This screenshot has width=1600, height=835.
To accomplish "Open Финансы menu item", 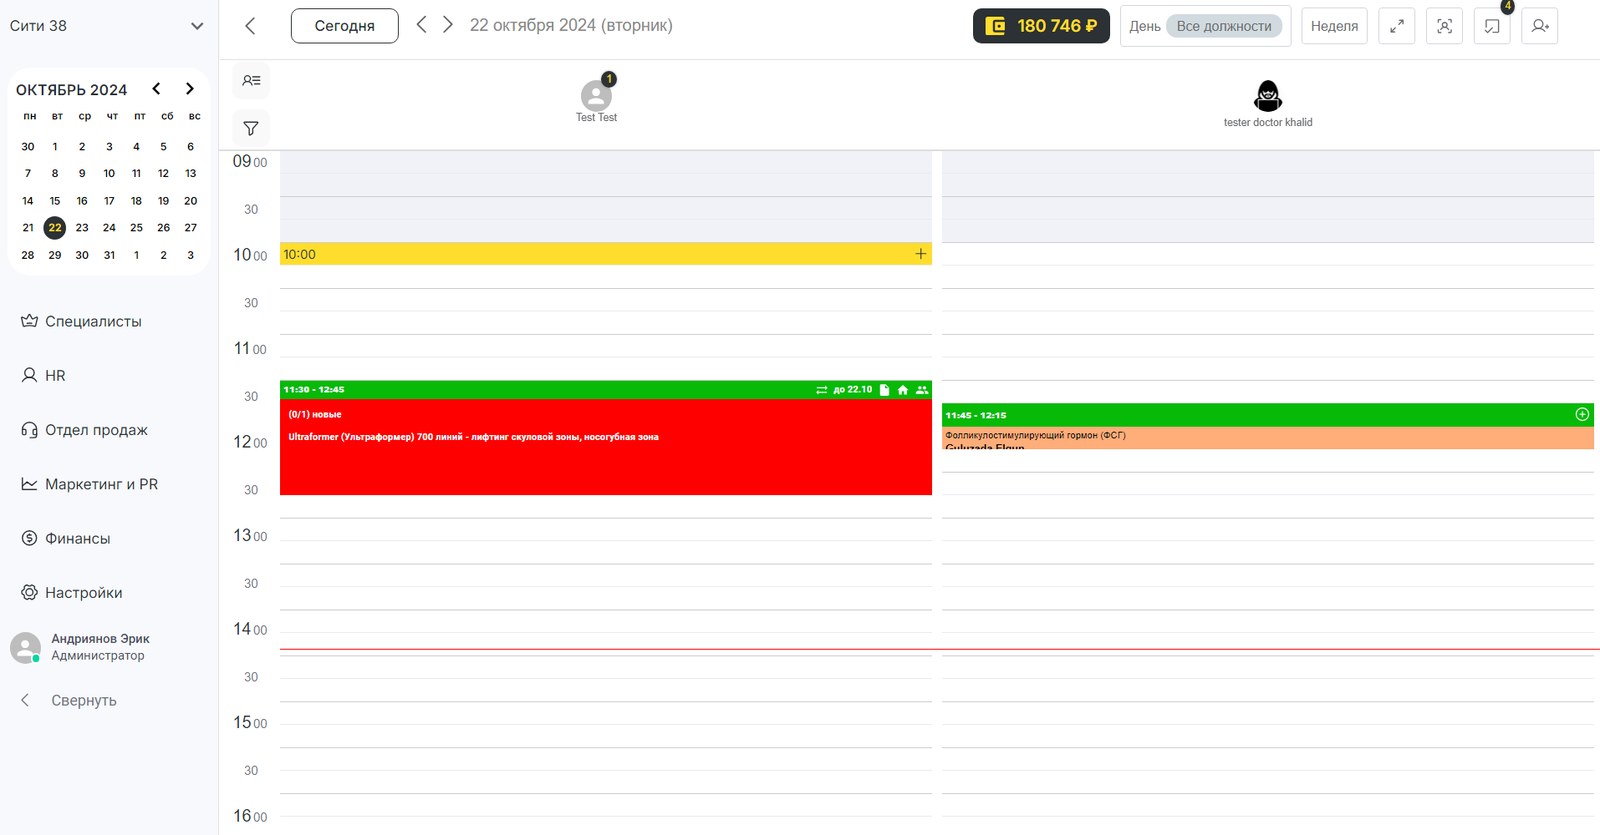I will [66, 538].
